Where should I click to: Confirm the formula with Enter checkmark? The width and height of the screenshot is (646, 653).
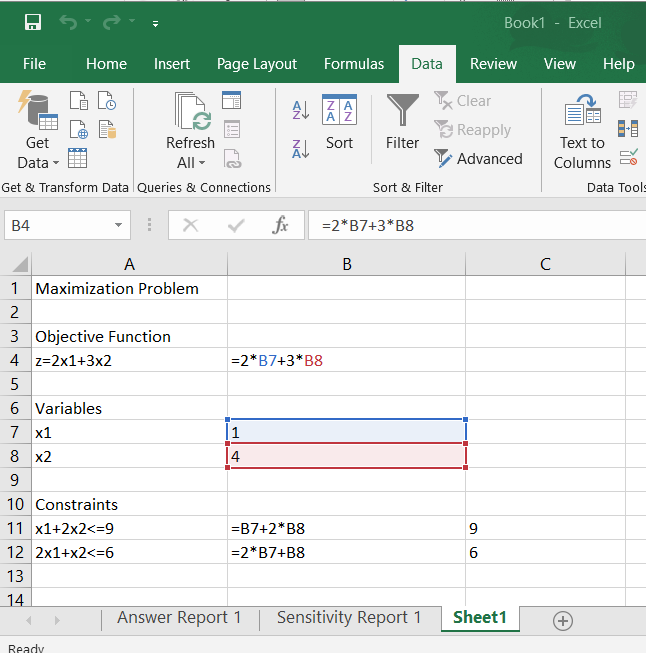tap(236, 225)
